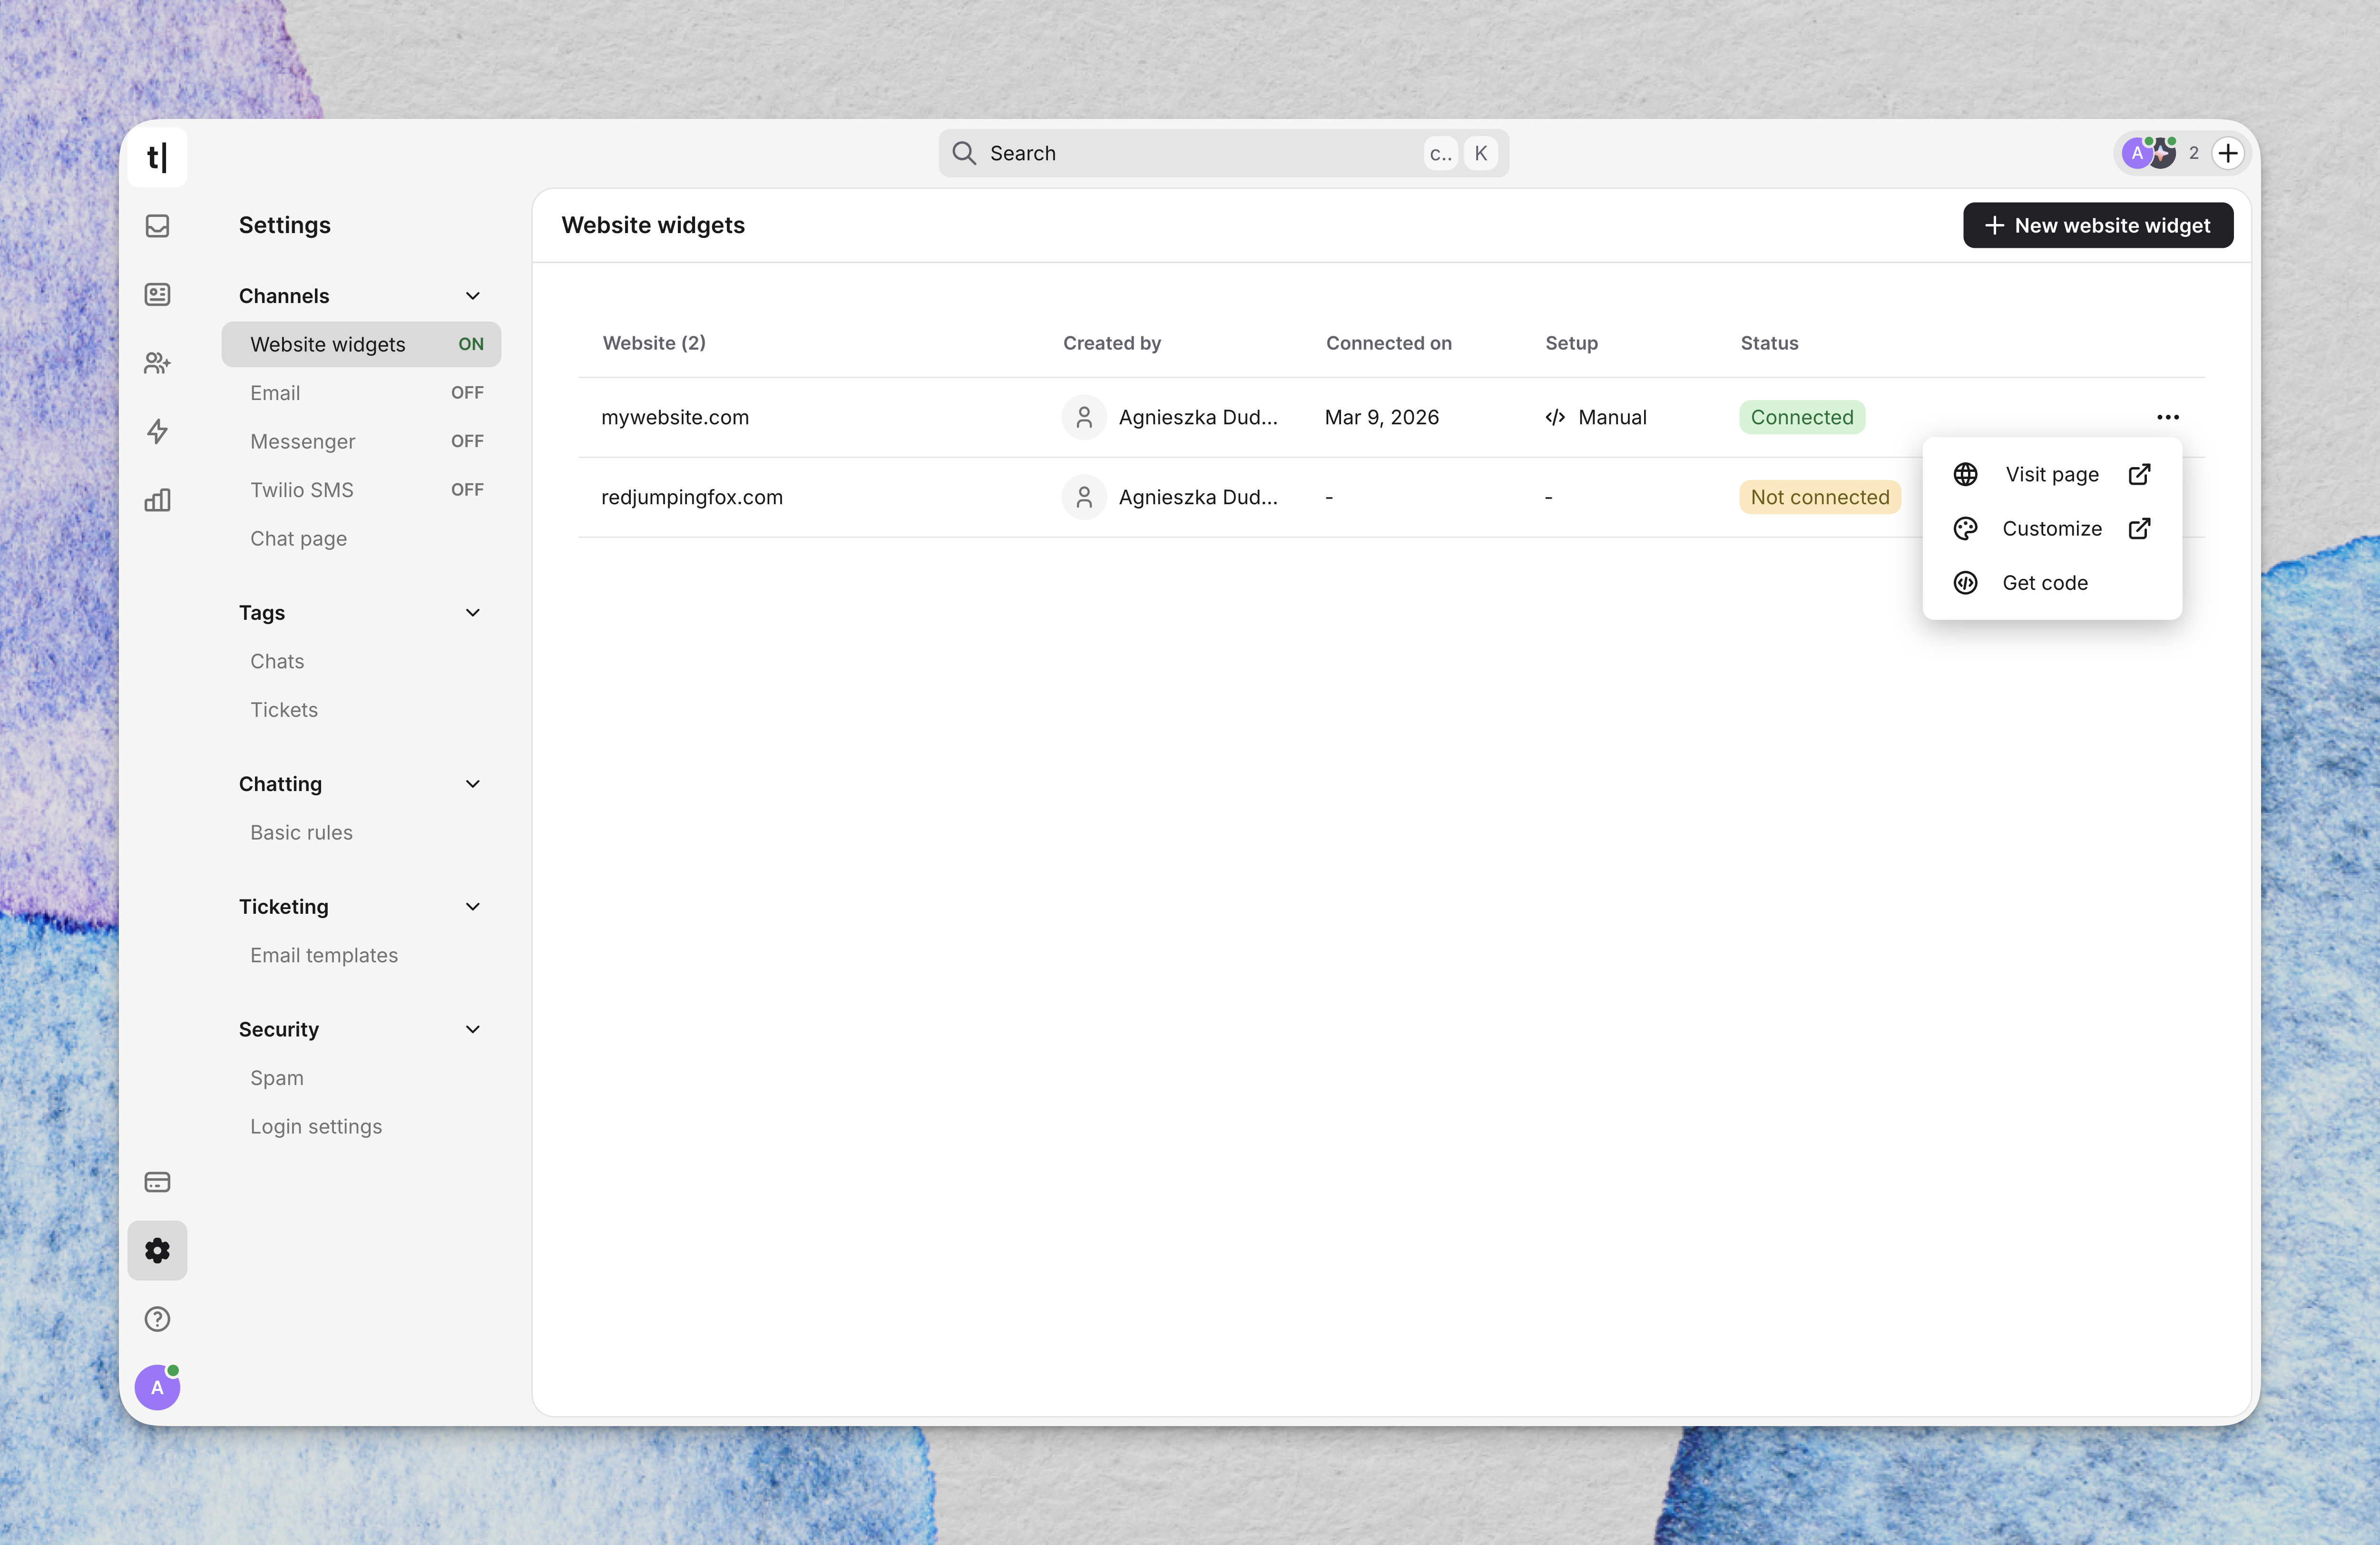Click the code brackets icon next to Manual
Image resolution: width=2380 pixels, height=1545 pixels.
point(1555,417)
